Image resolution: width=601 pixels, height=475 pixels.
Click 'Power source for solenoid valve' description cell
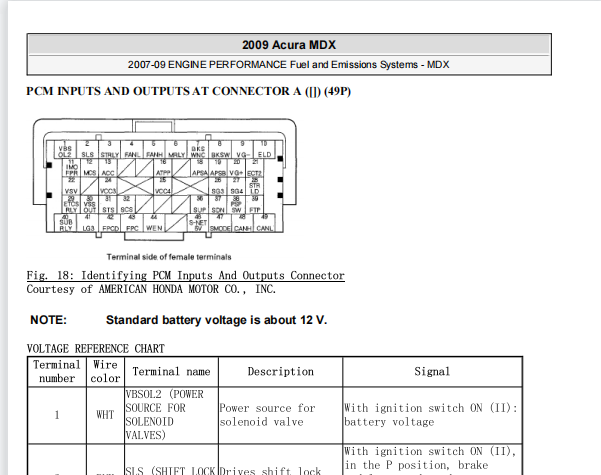(281, 415)
